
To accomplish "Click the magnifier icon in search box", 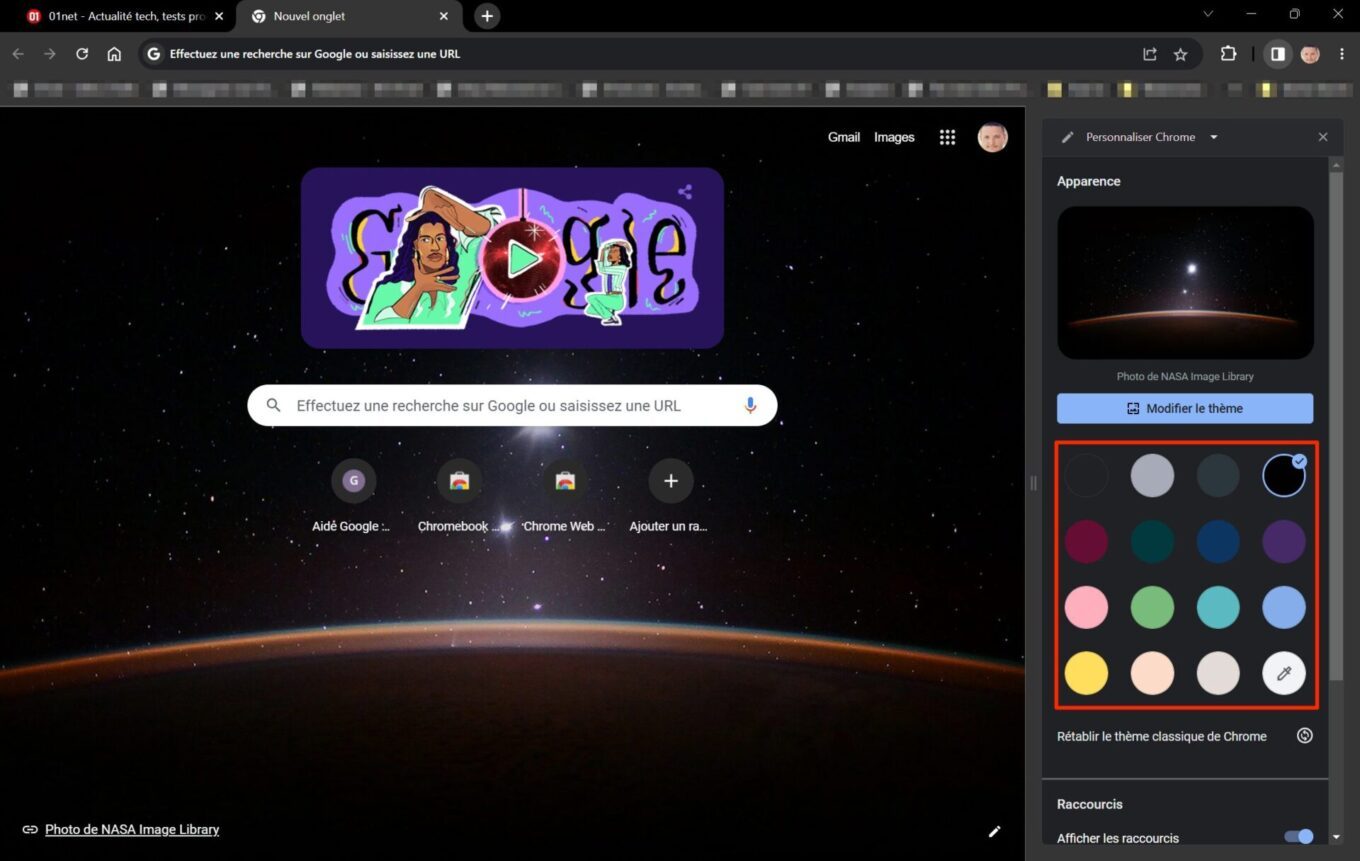I will click(273, 405).
